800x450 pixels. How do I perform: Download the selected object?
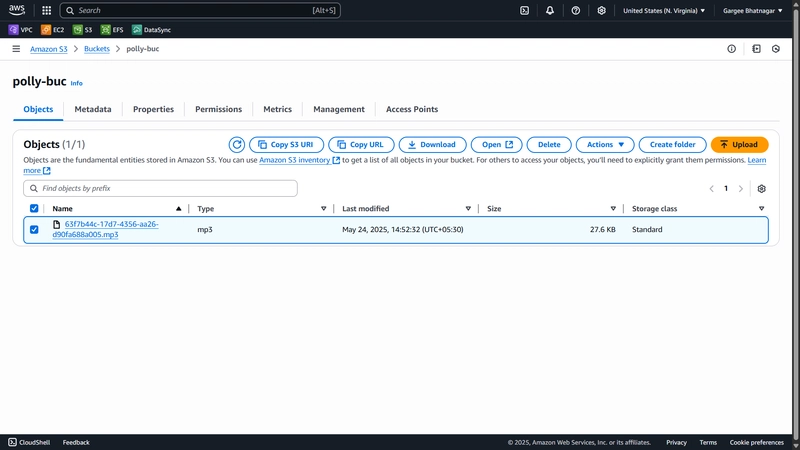(x=433, y=144)
